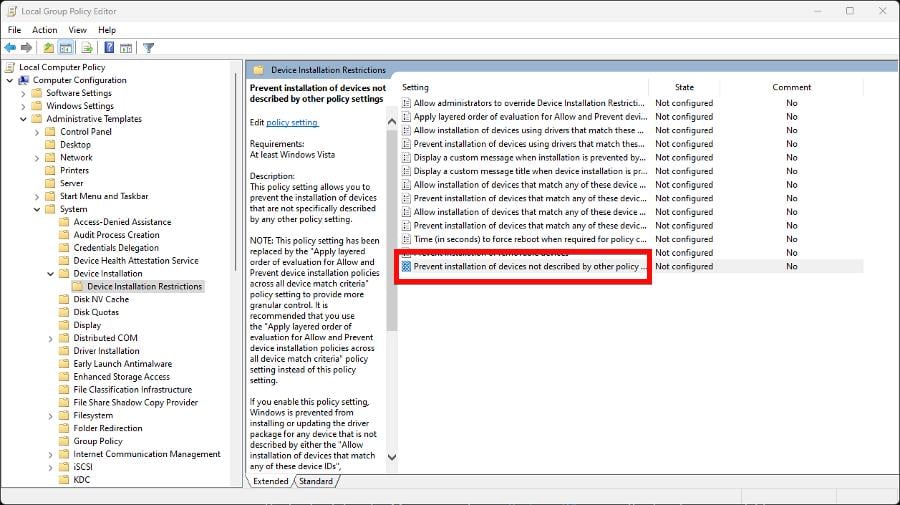
Task: Select Credentials Delegation tree item
Action: 116,248
